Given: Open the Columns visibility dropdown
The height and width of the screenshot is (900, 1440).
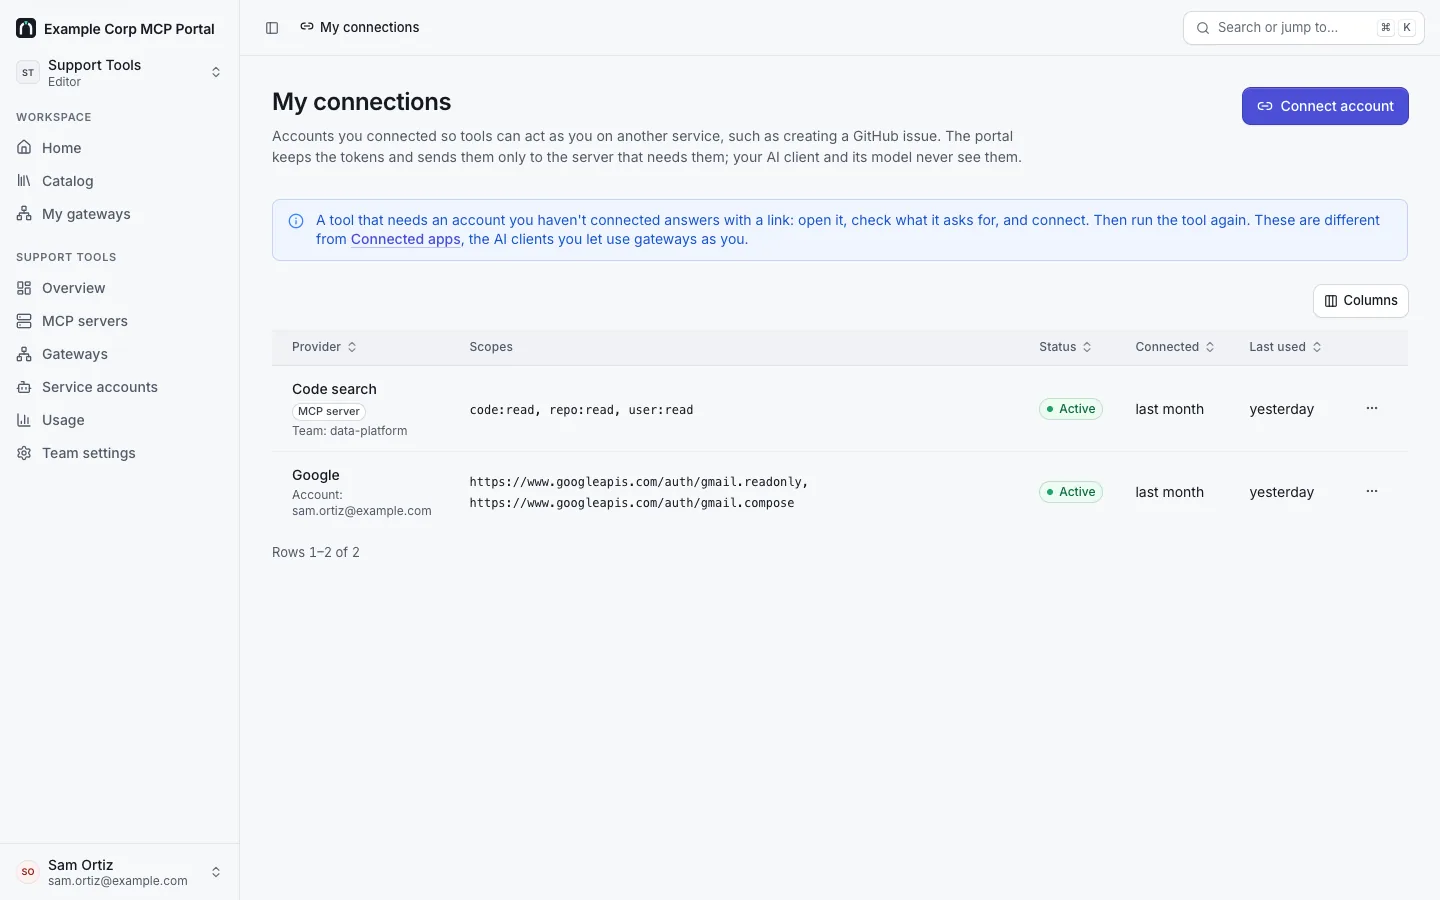Looking at the screenshot, I should tap(1361, 301).
